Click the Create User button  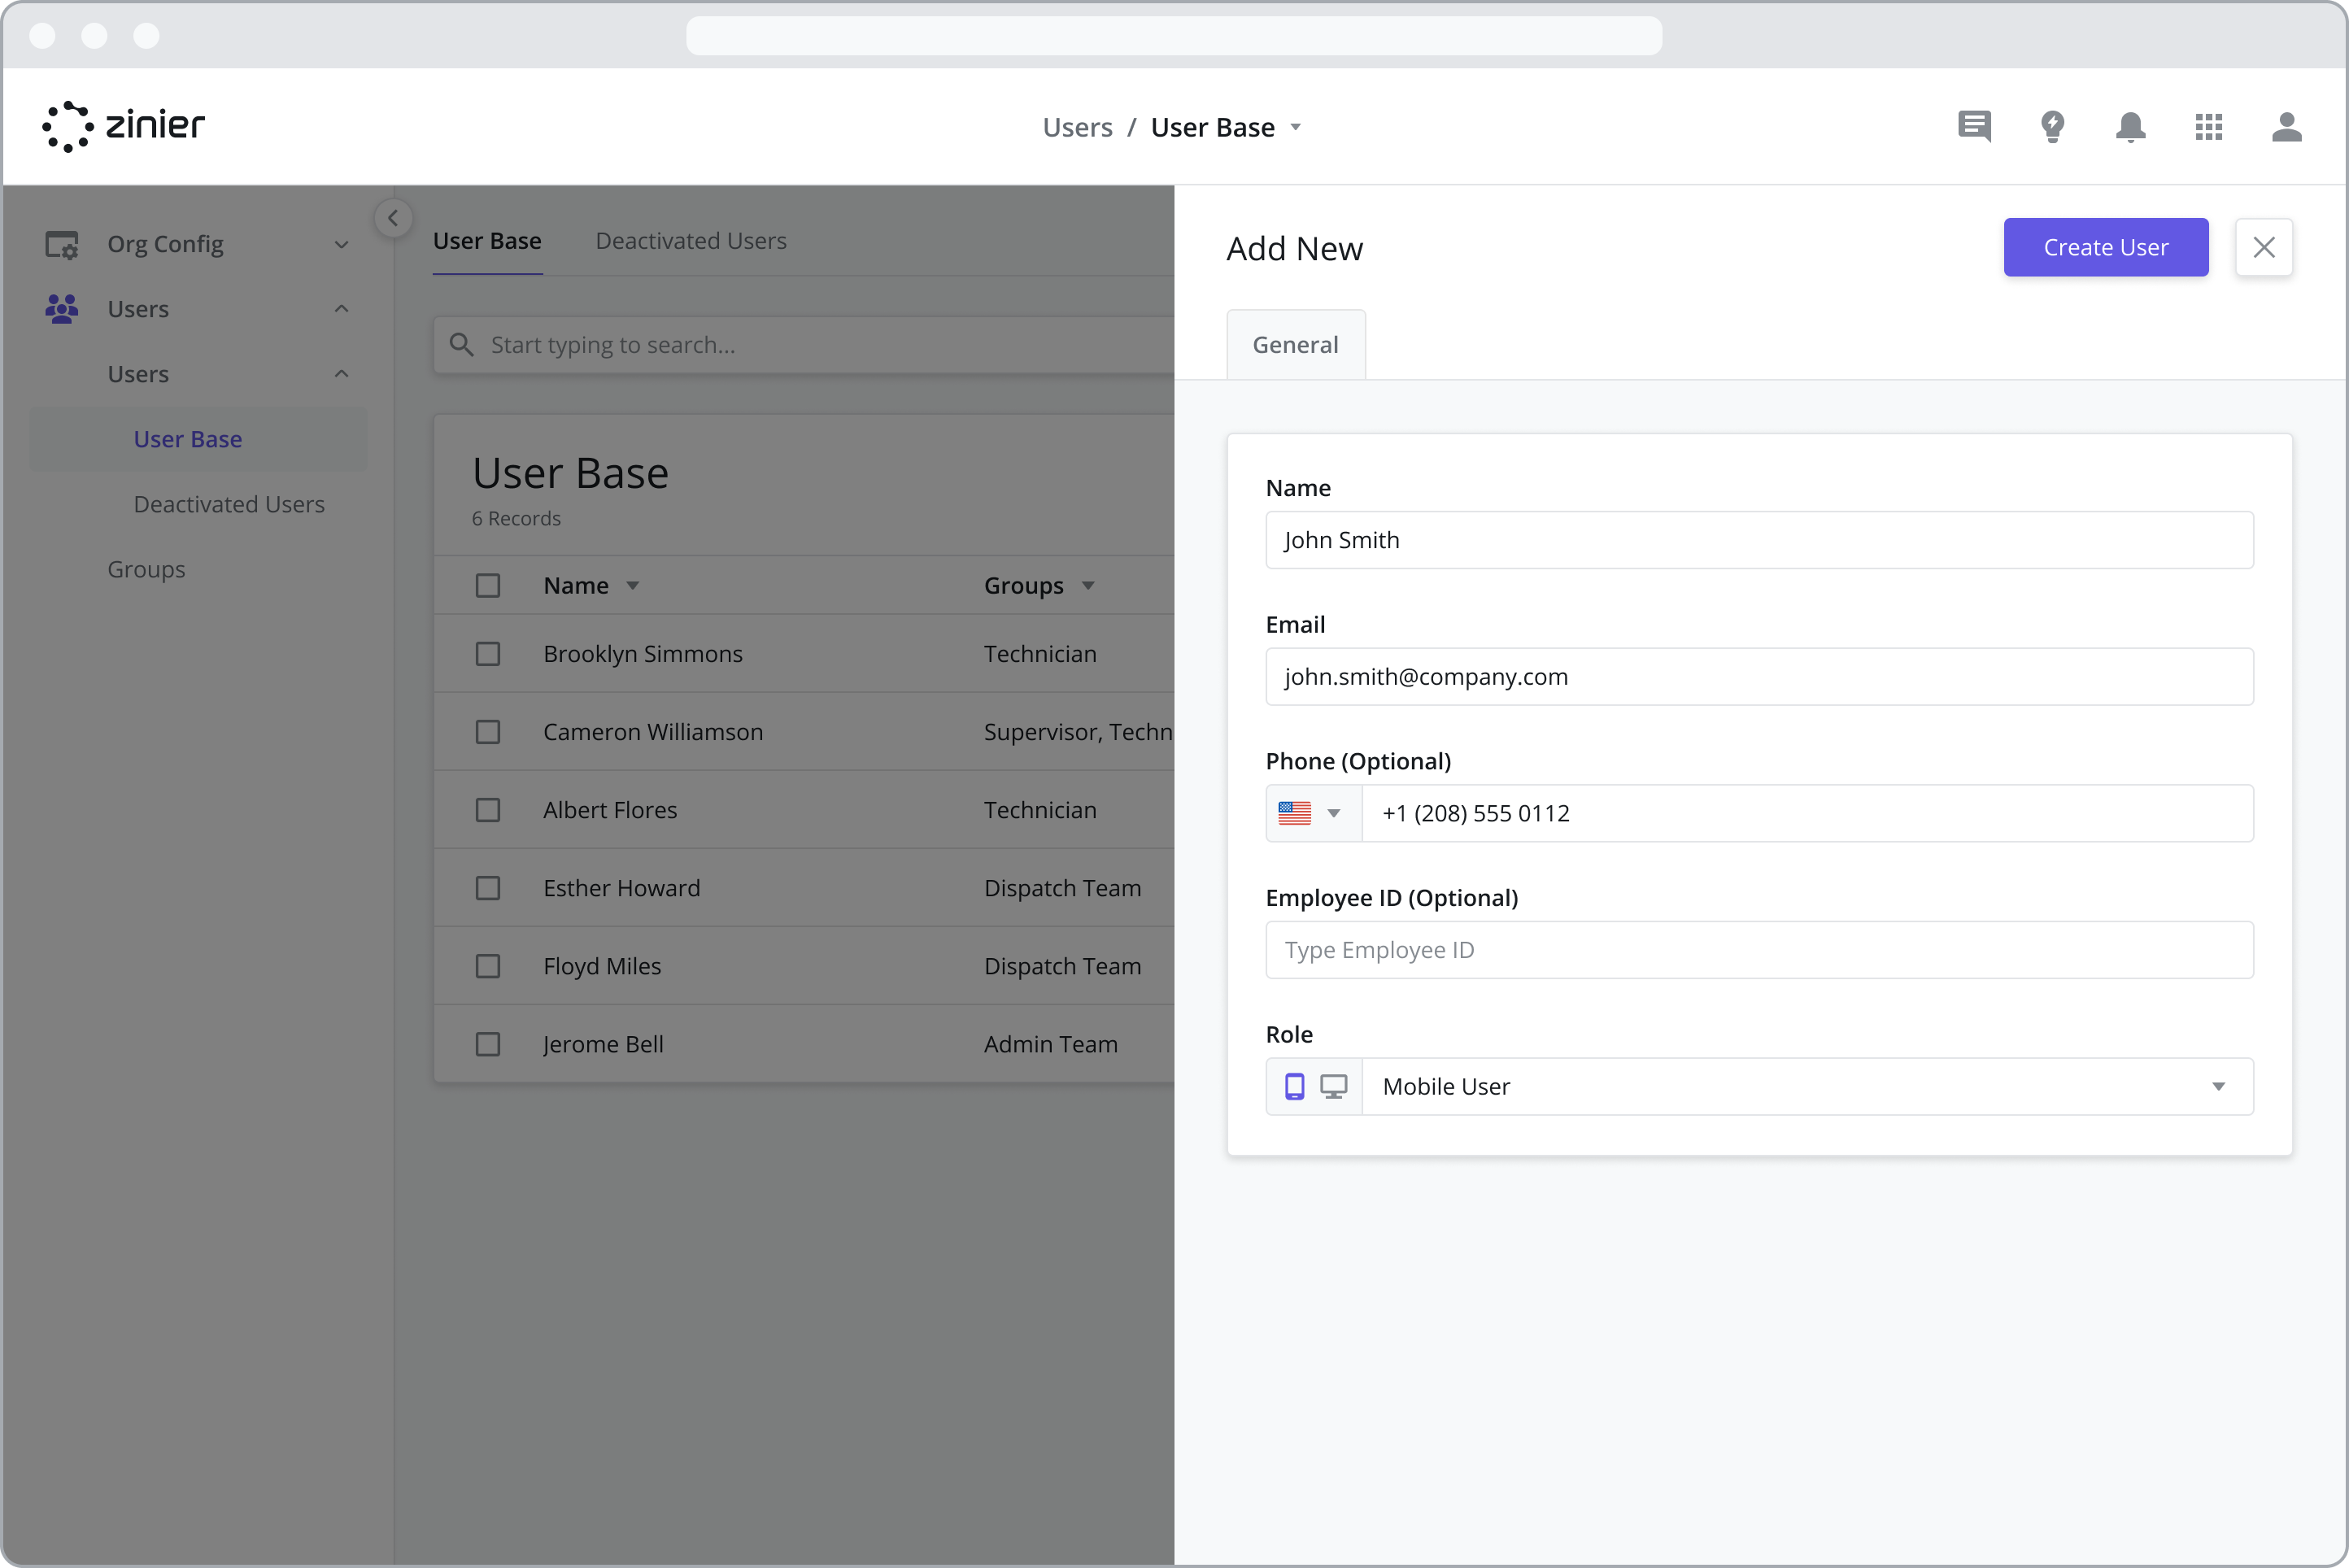click(2105, 247)
